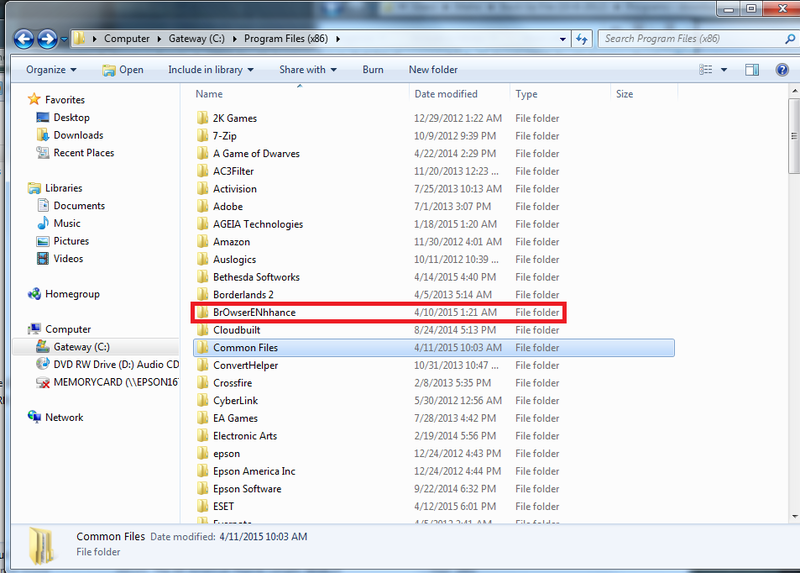Open the Include in library menu

(x=211, y=70)
